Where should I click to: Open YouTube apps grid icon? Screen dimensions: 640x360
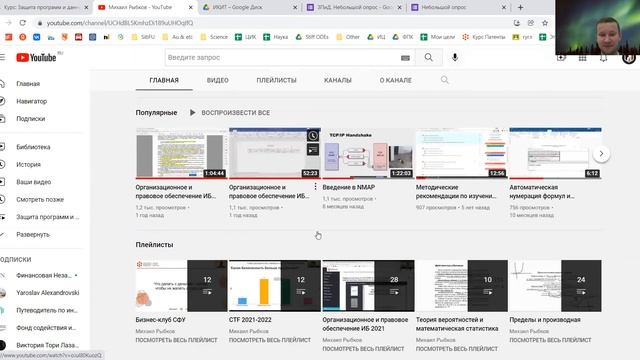pyautogui.click(x=582, y=58)
